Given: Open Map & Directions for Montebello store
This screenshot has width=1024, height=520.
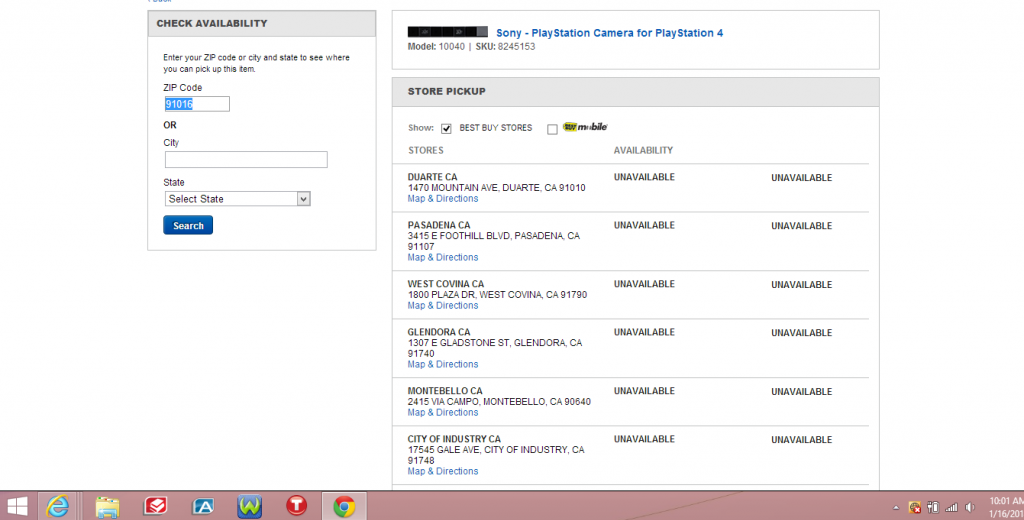Looking at the screenshot, I should [x=443, y=413].
